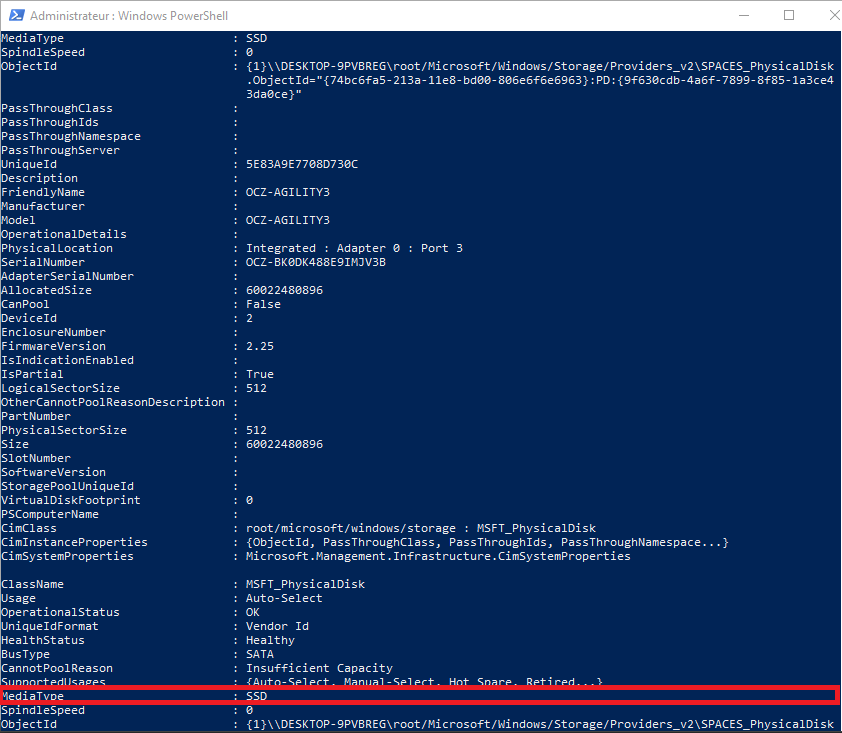Select CannotPoolReason value 'Insufficient Capacity'
Screen dimensions: 842x733
[320, 668]
